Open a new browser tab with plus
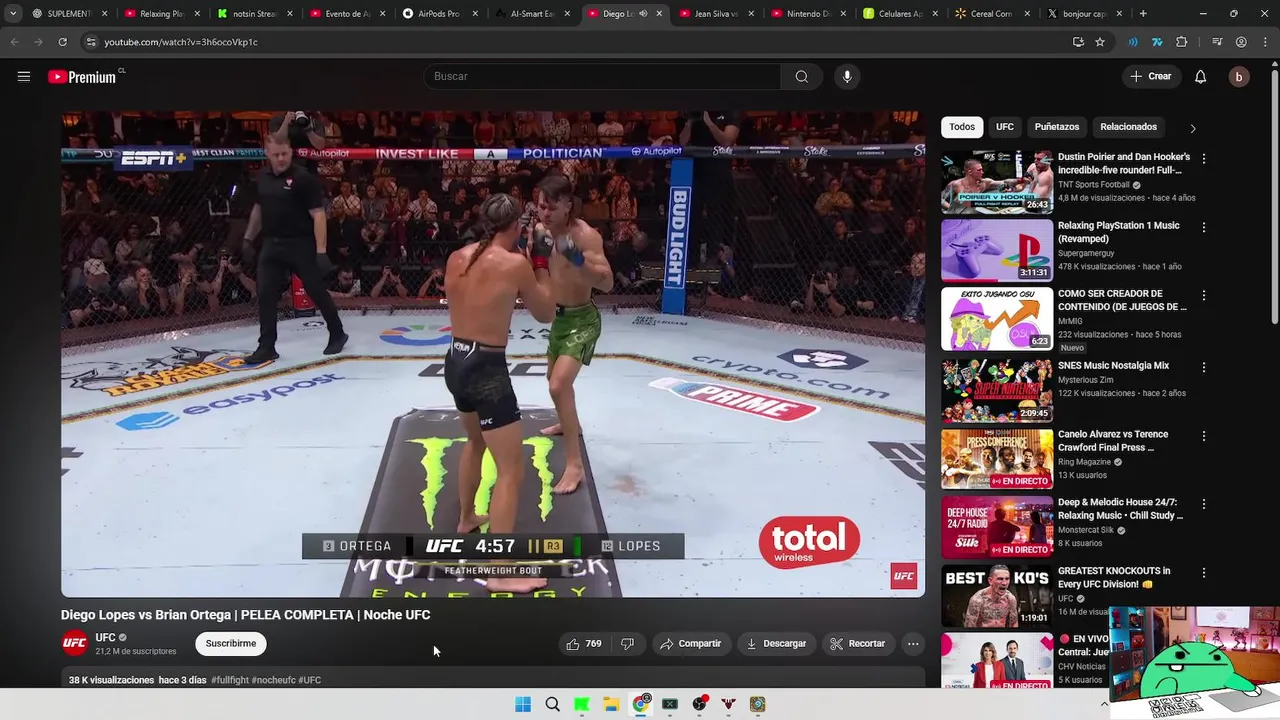 click(x=1143, y=14)
